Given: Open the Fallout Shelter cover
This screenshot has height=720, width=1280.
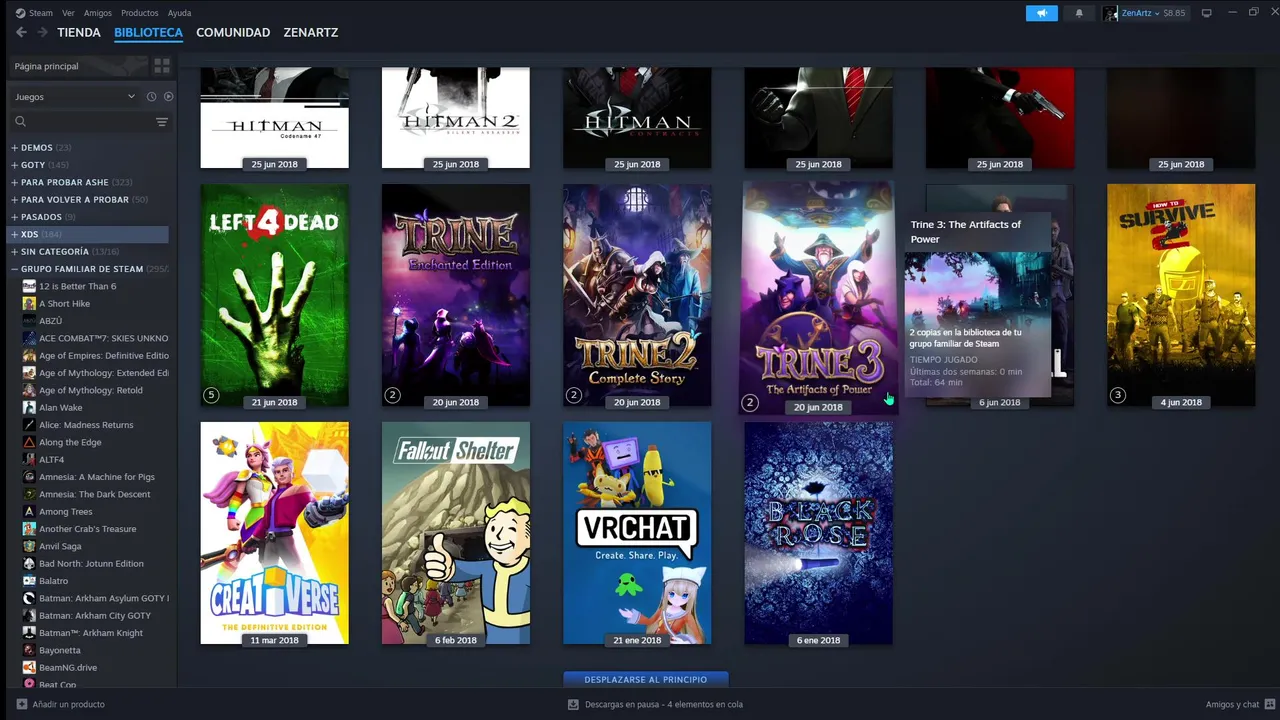Looking at the screenshot, I should (456, 533).
